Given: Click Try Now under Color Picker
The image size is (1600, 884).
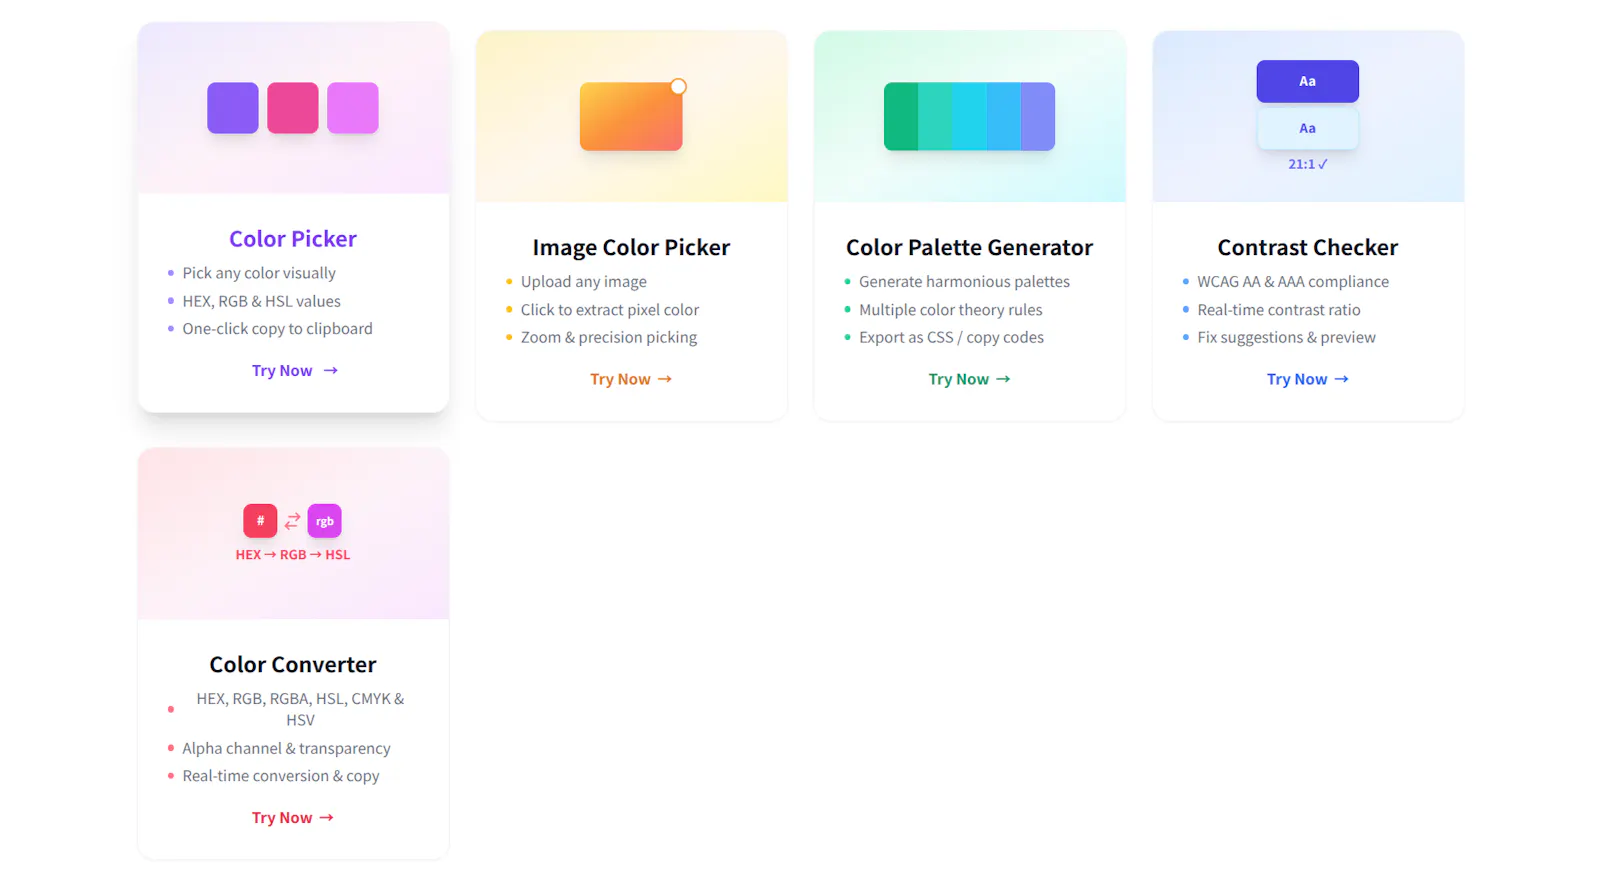Looking at the screenshot, I should (295, 371).
